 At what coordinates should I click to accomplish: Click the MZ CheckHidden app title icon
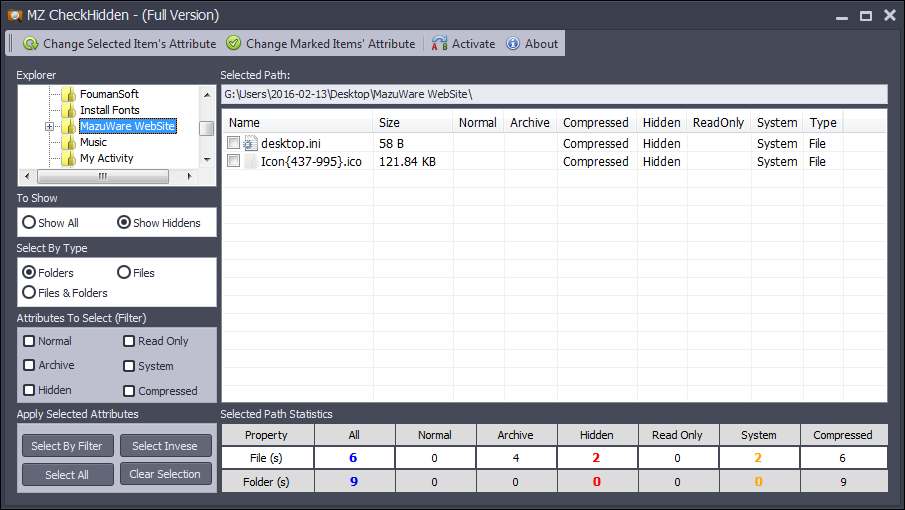coord(15,15)
